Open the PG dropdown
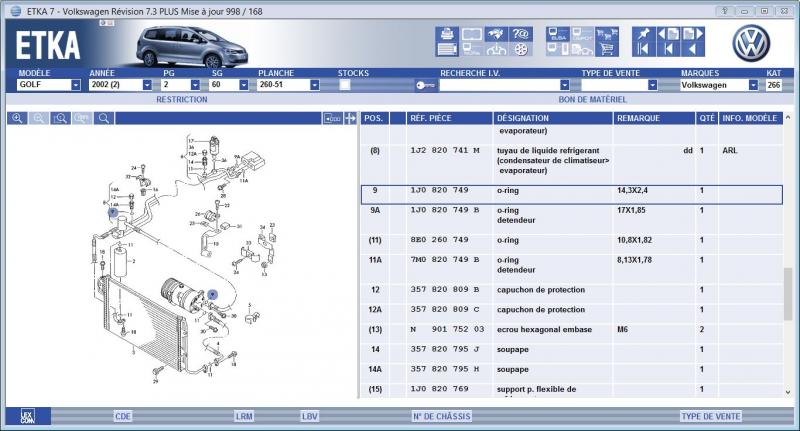The image size is (800, 431). 195,85
